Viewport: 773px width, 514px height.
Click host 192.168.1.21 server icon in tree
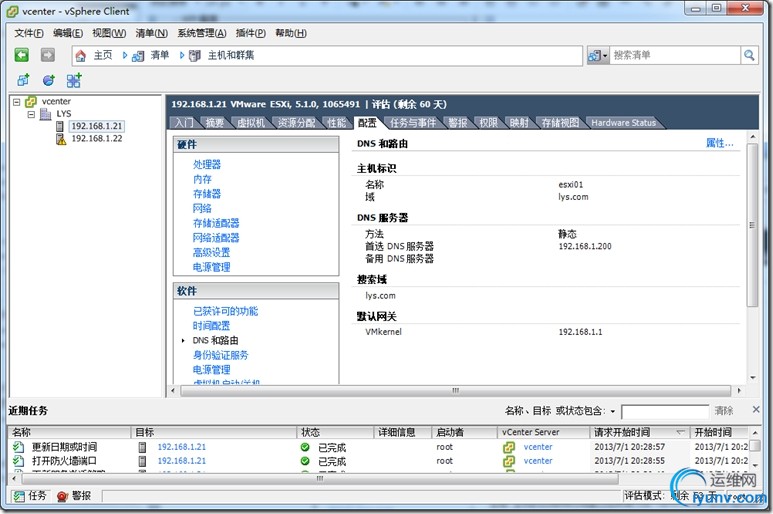click(x=60, y=126)
